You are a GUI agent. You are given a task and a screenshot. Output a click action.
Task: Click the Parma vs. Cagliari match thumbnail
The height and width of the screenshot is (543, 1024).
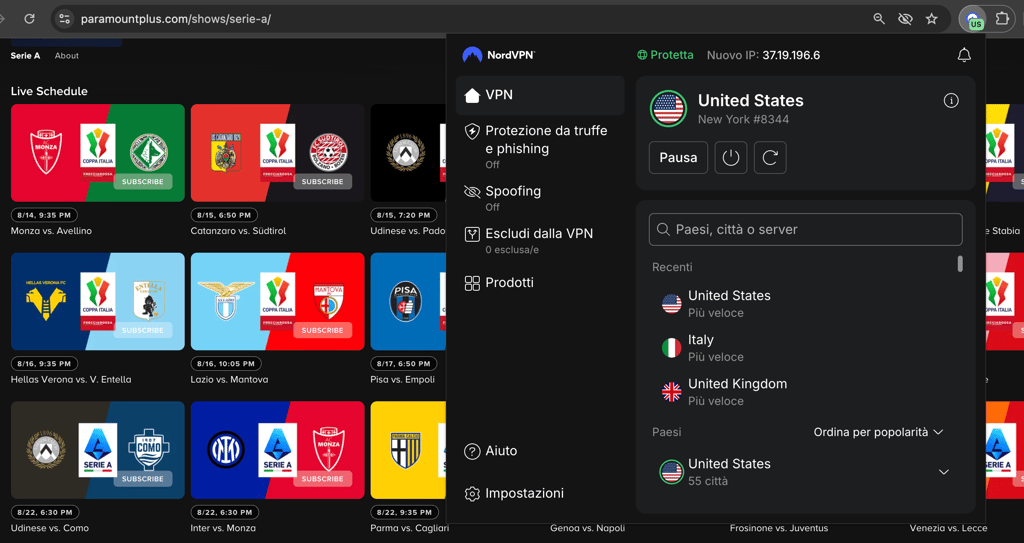pyautogui.click(x=408, y=450)
